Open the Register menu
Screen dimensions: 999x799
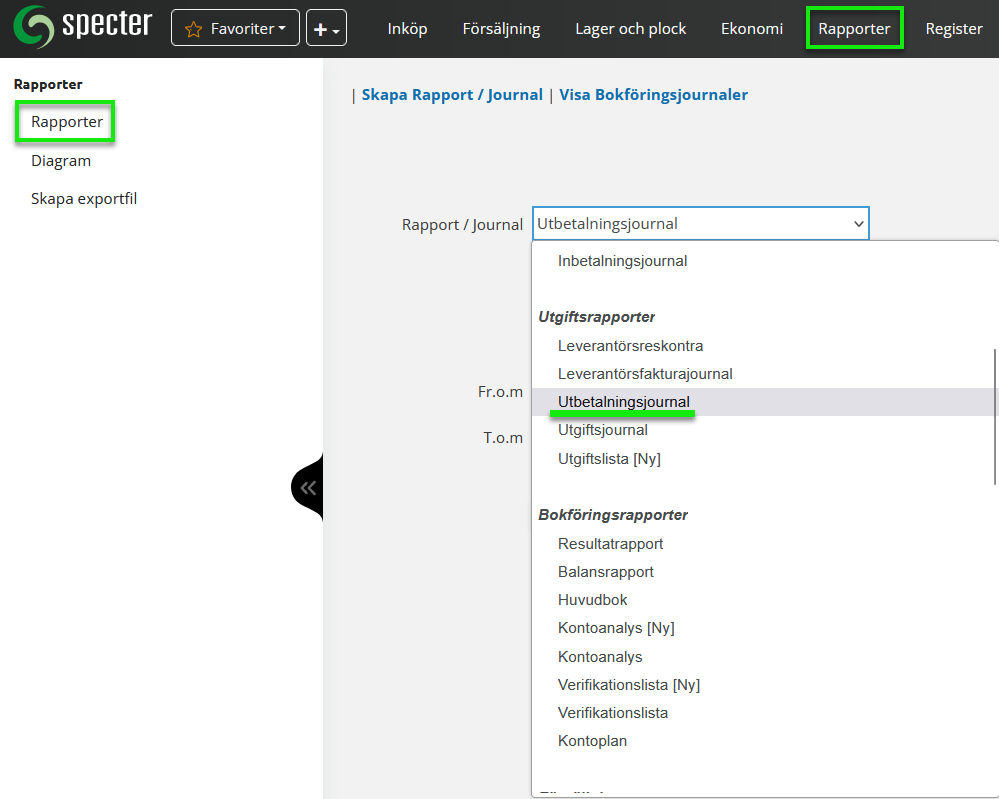pos(953,29)
